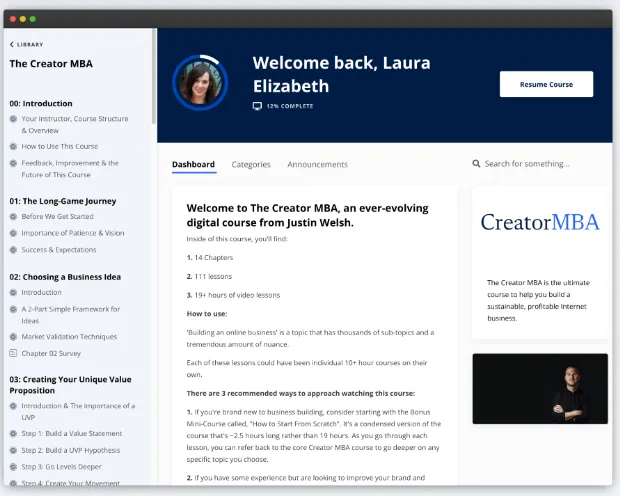620x496 pixels.
Task: Open lesson 'Step 1: Build a Value Statement'
Action: click(72, 434)
